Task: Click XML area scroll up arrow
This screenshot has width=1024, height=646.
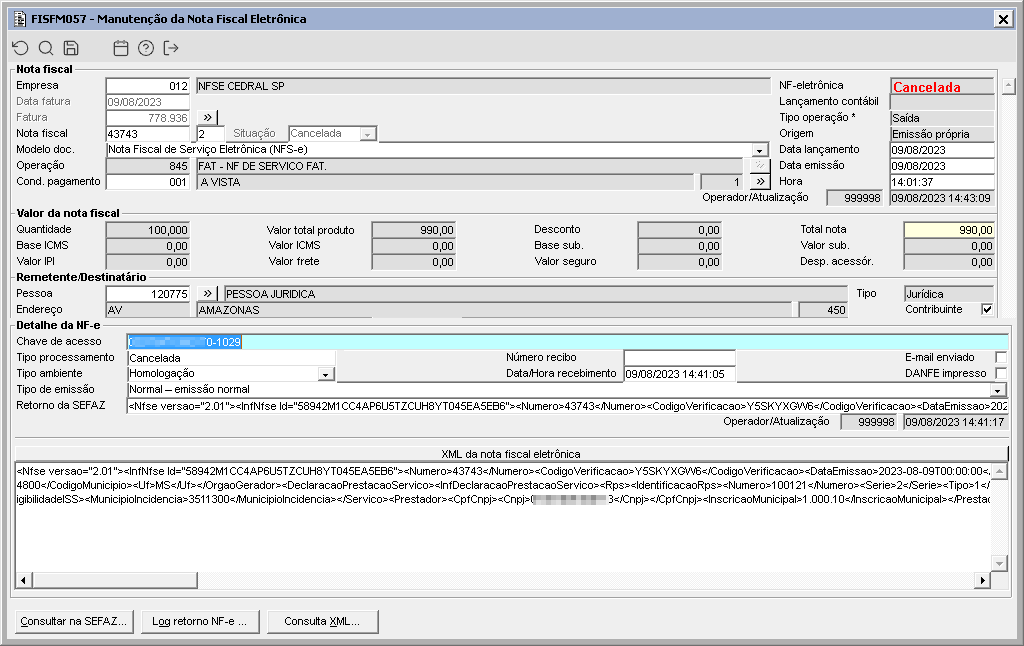Action: tap(999, 470)
